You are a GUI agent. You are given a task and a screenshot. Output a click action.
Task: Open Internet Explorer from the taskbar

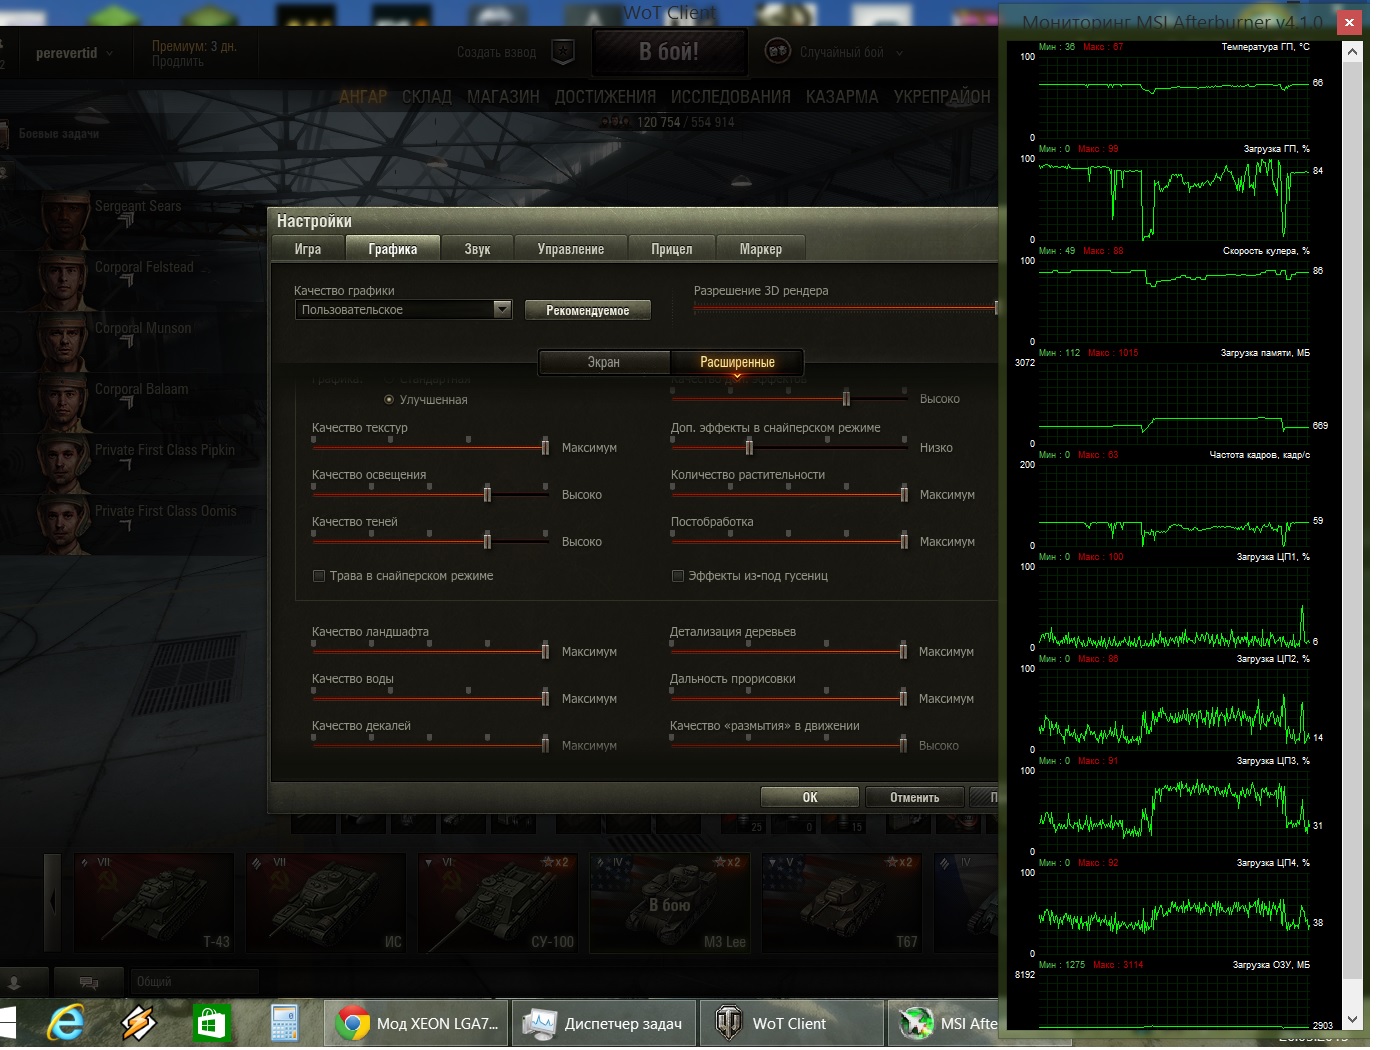pos(66,1023)
